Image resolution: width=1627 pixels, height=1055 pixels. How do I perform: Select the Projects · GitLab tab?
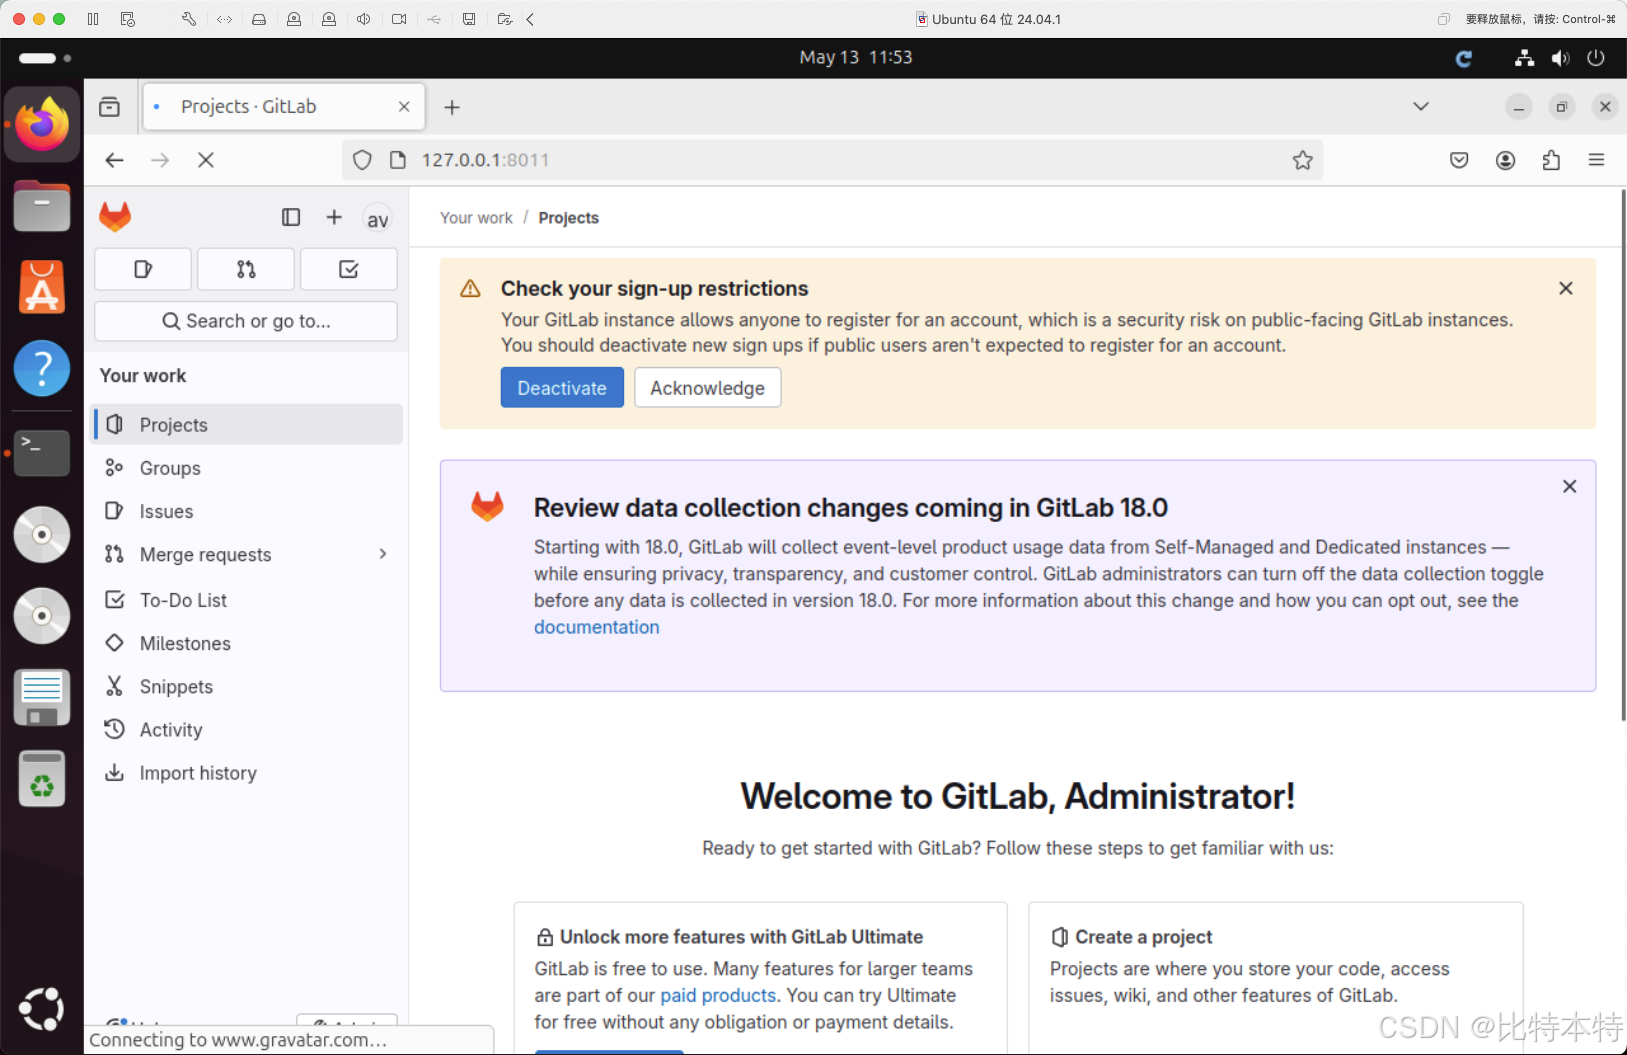(284, 107)
